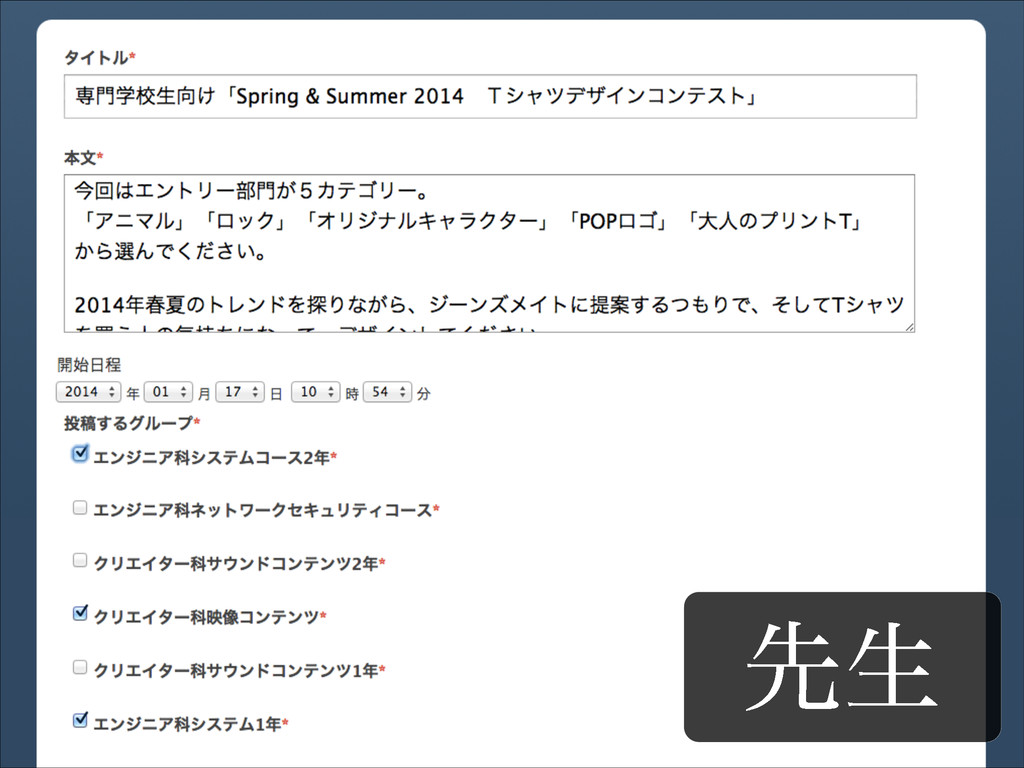Click the 開始日程 label
Viewport: 1024px width, 768px height.
pos(89,365)
